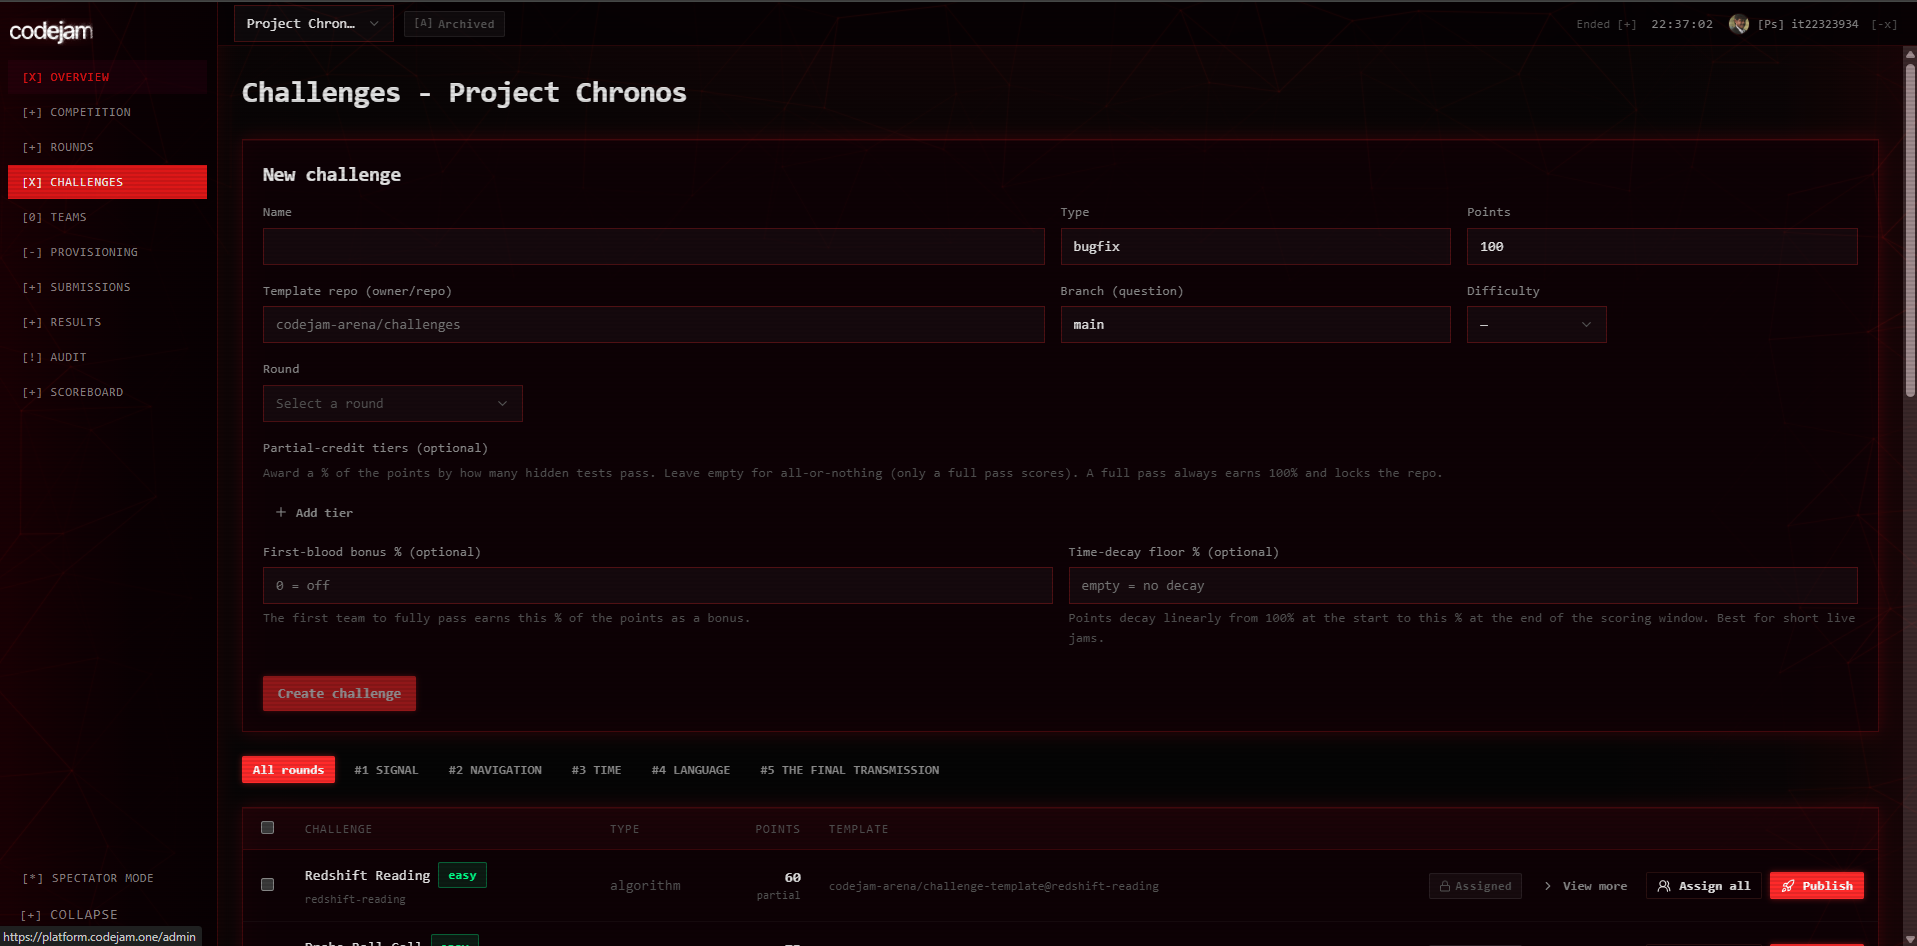Screen dimensions: 1917x946
Task: Open the Teams sidebar section
Action: [107, 217]
